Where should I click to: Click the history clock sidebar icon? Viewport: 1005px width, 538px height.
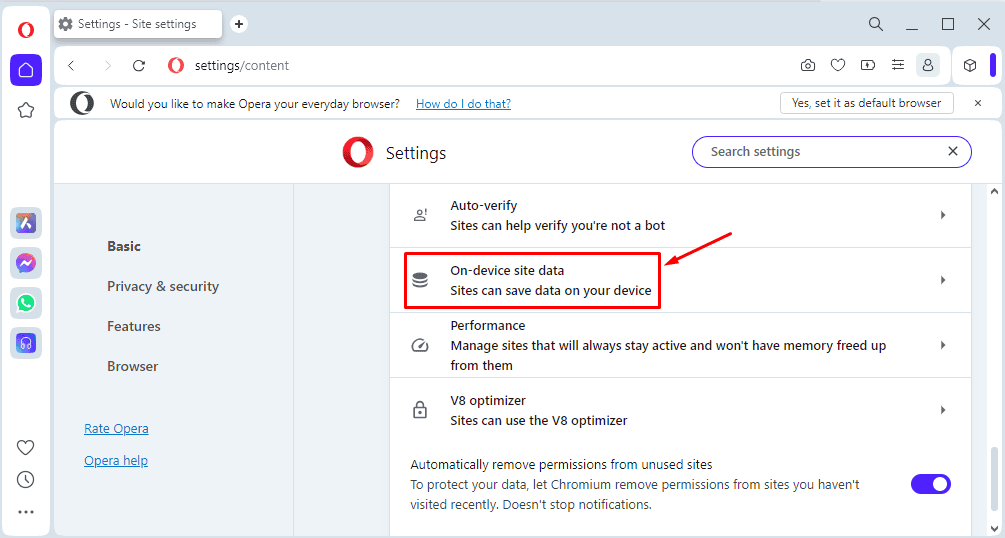(26, 480)
